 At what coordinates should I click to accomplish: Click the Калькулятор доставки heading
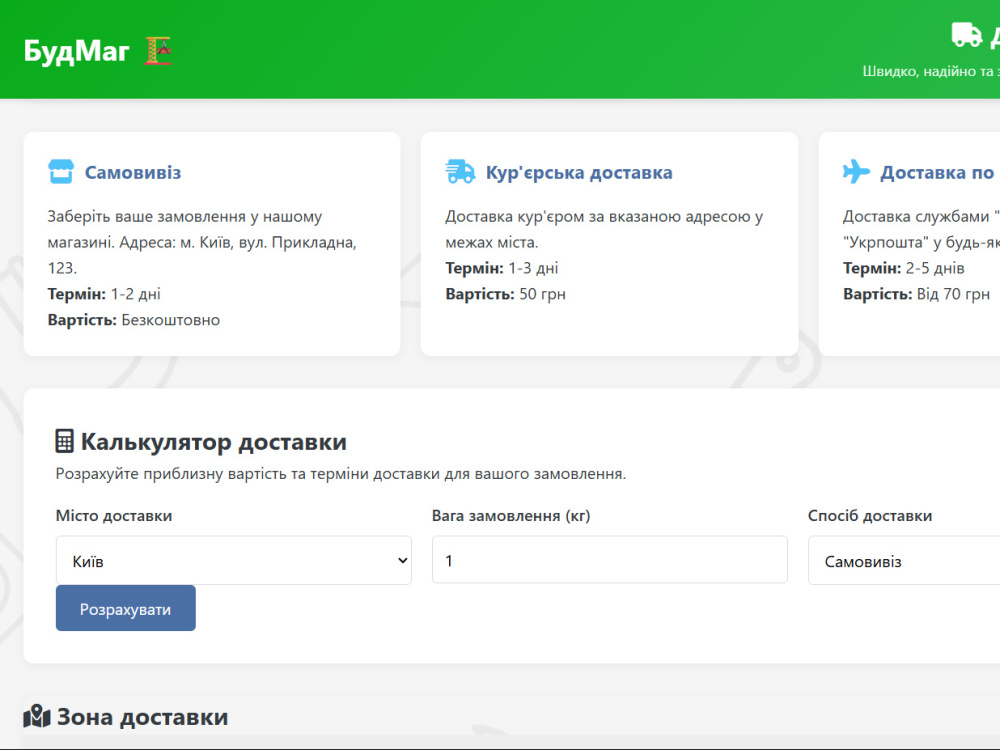tap(214, 442)
